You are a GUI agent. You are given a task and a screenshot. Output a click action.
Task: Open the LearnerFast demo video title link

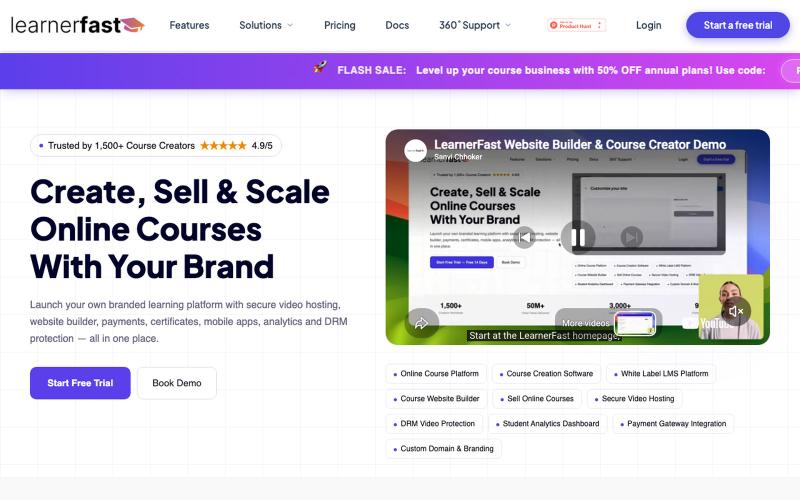coord(580,145)
